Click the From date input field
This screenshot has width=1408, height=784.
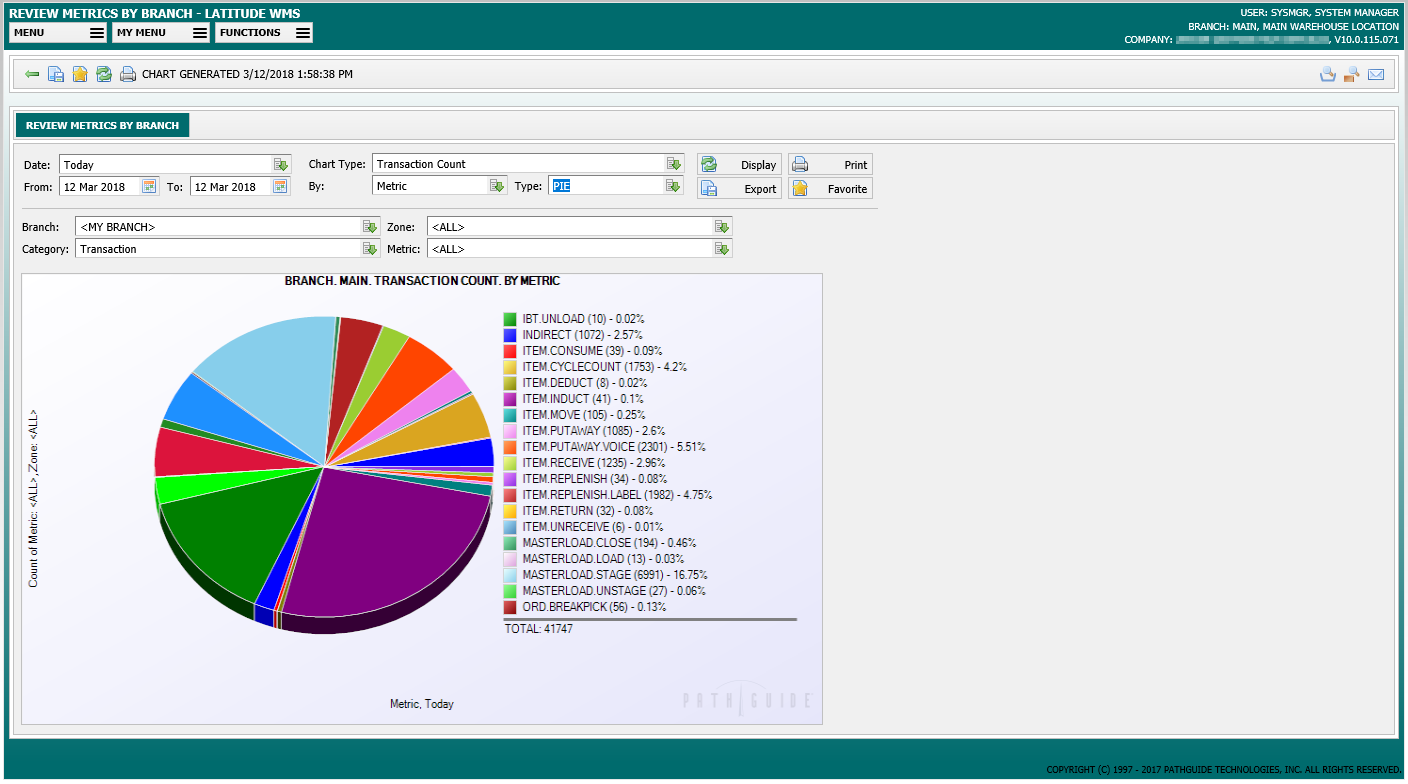(x=99, y=187)
